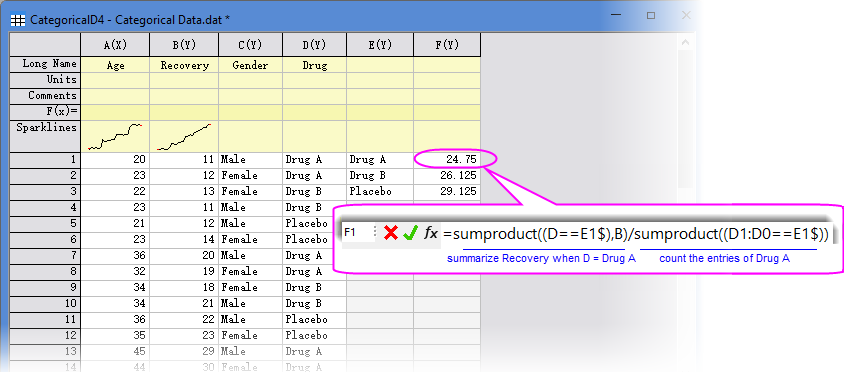Select cell E3 containing Placebo
The image size is (844, 372).
click(380, 192)
